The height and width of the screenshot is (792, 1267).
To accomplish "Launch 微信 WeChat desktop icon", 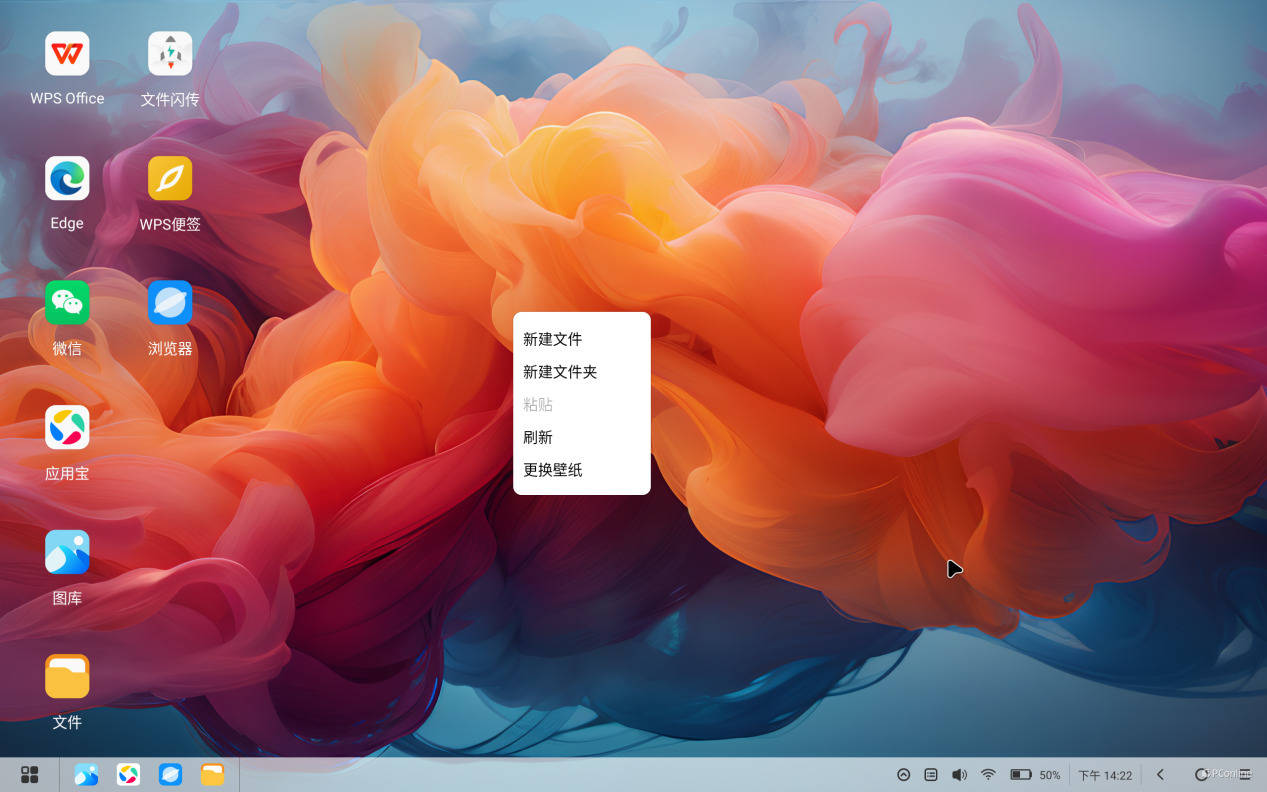I will point(67,303).
